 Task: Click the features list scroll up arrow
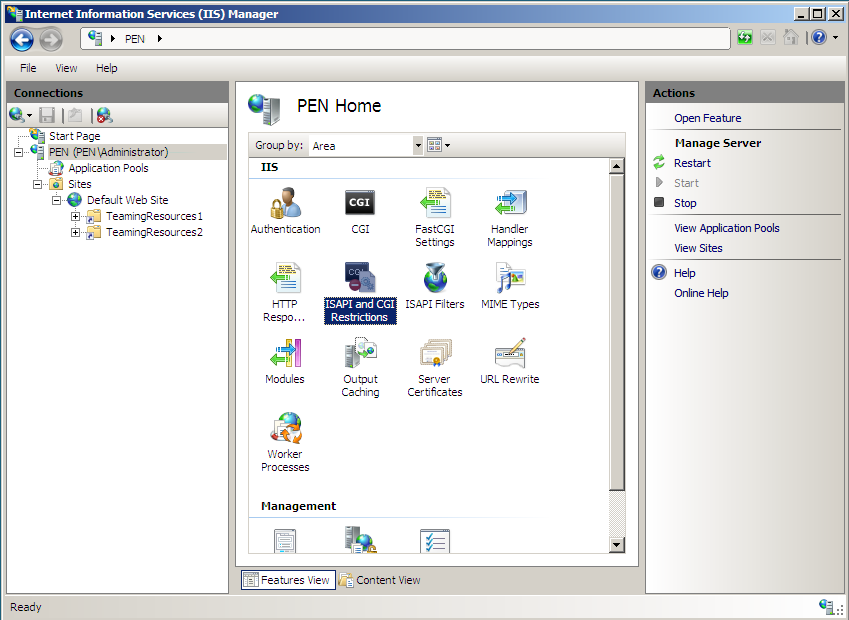pos(616,166)
